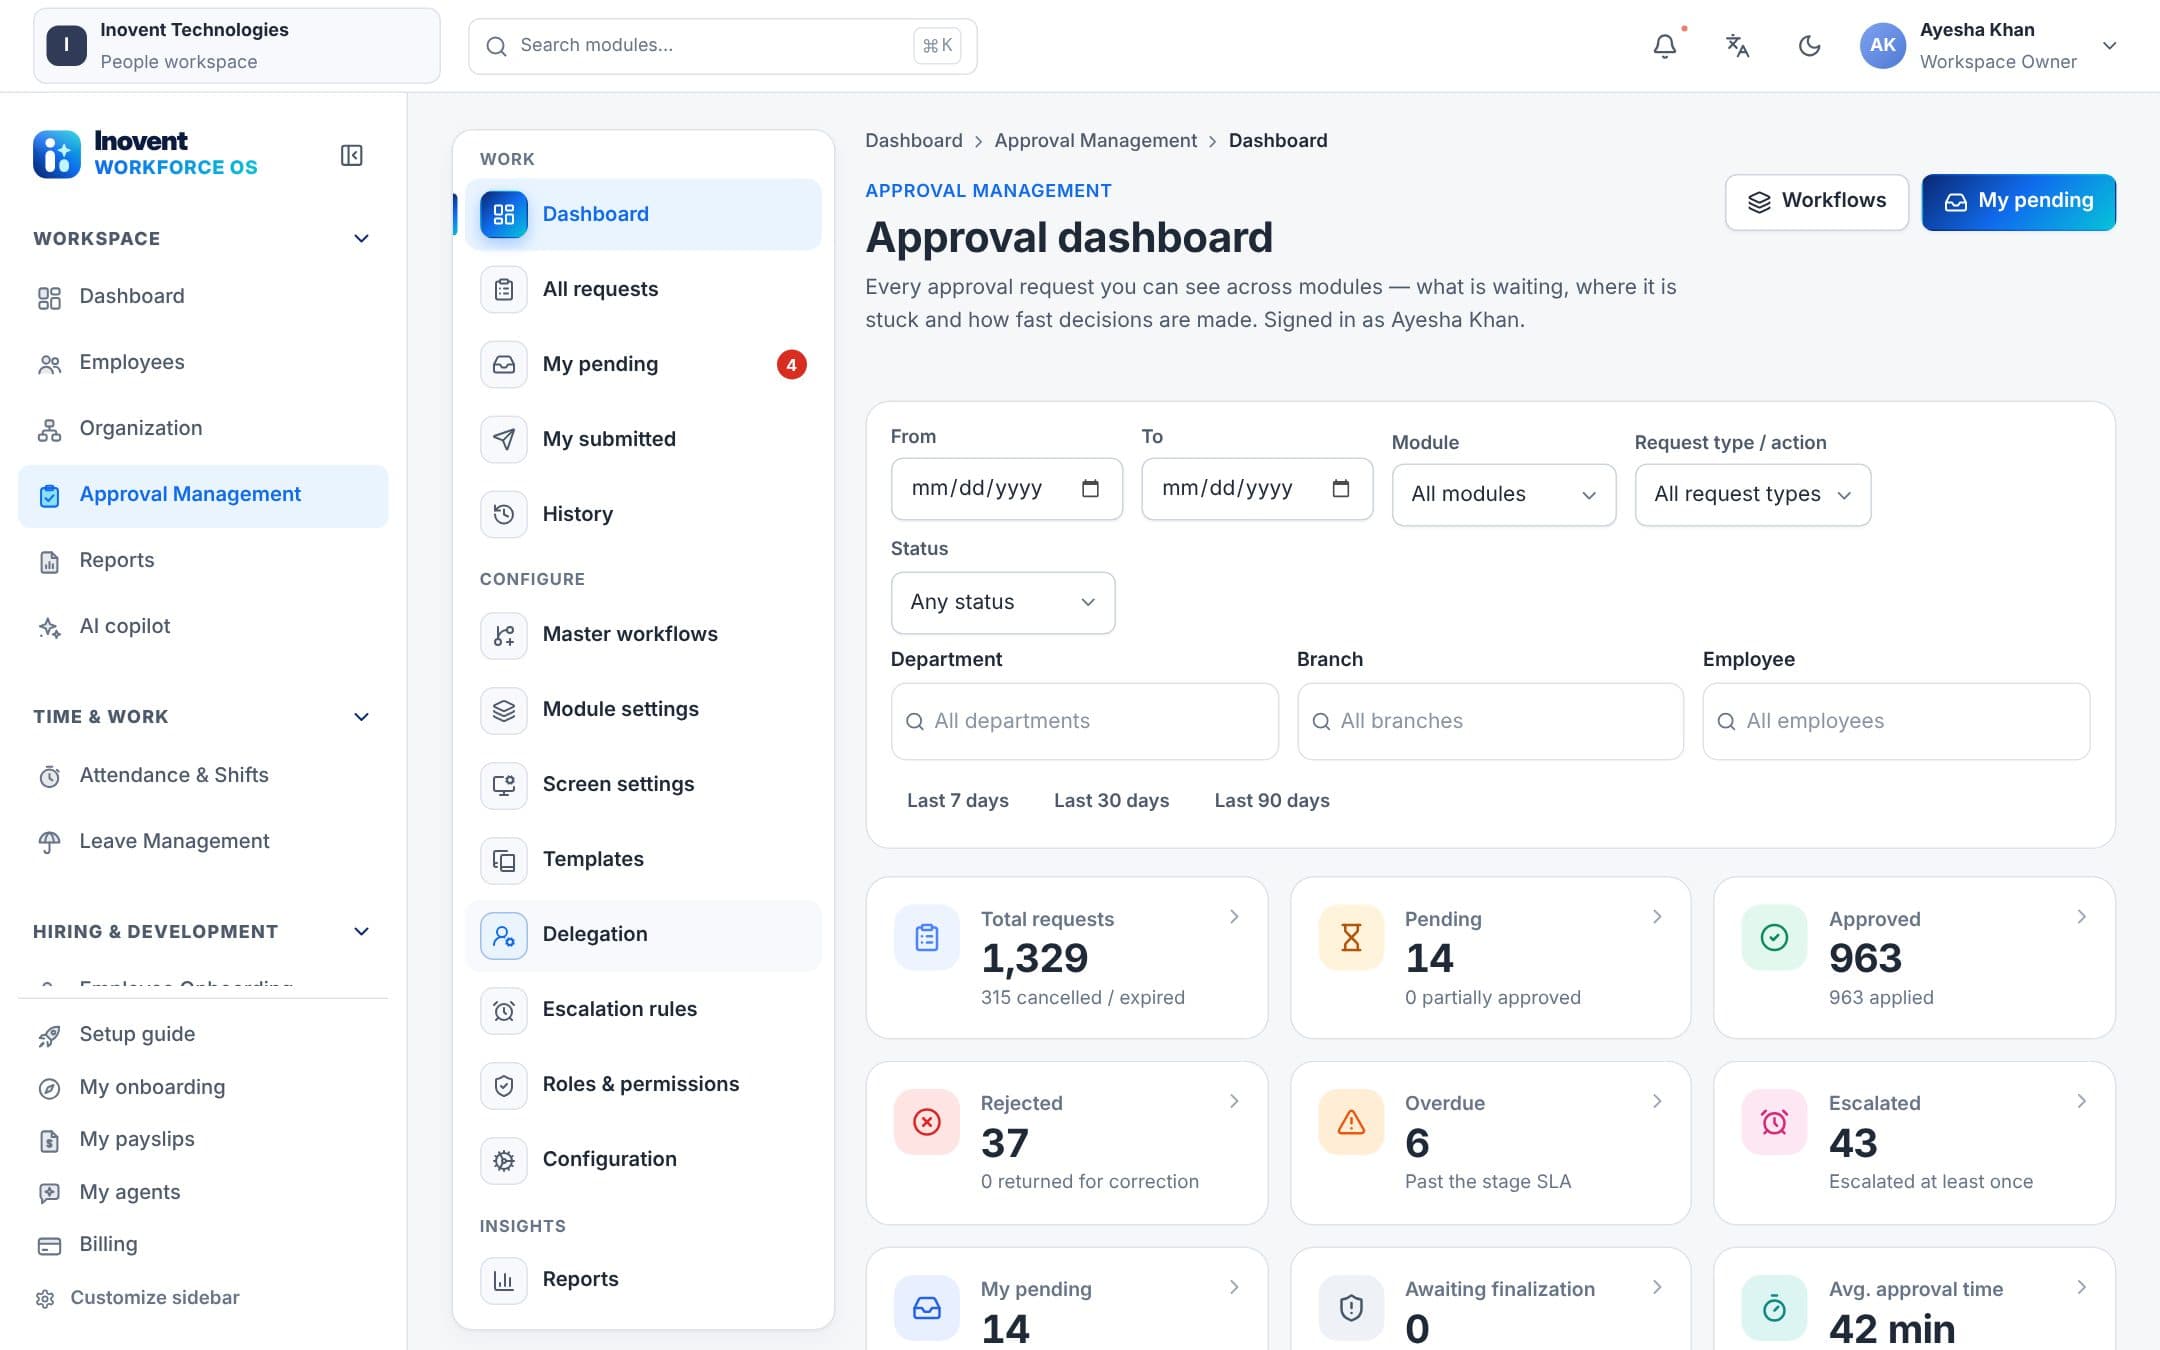Apply the Last 7 days filter

point(957,800)
